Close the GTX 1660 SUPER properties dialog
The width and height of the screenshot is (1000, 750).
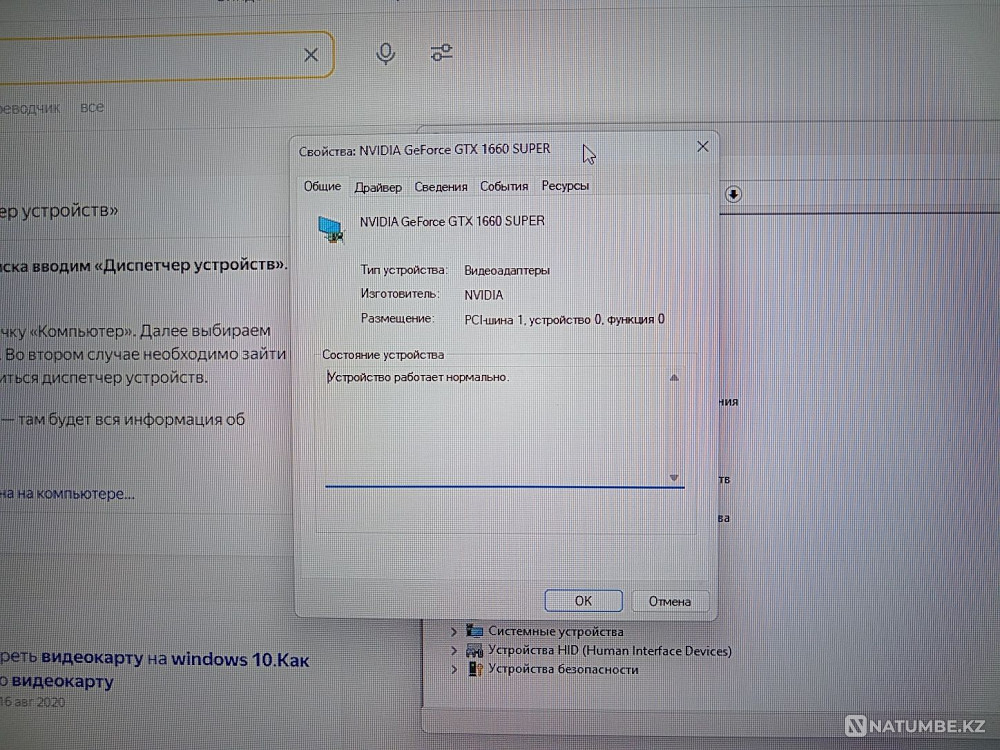702,147
